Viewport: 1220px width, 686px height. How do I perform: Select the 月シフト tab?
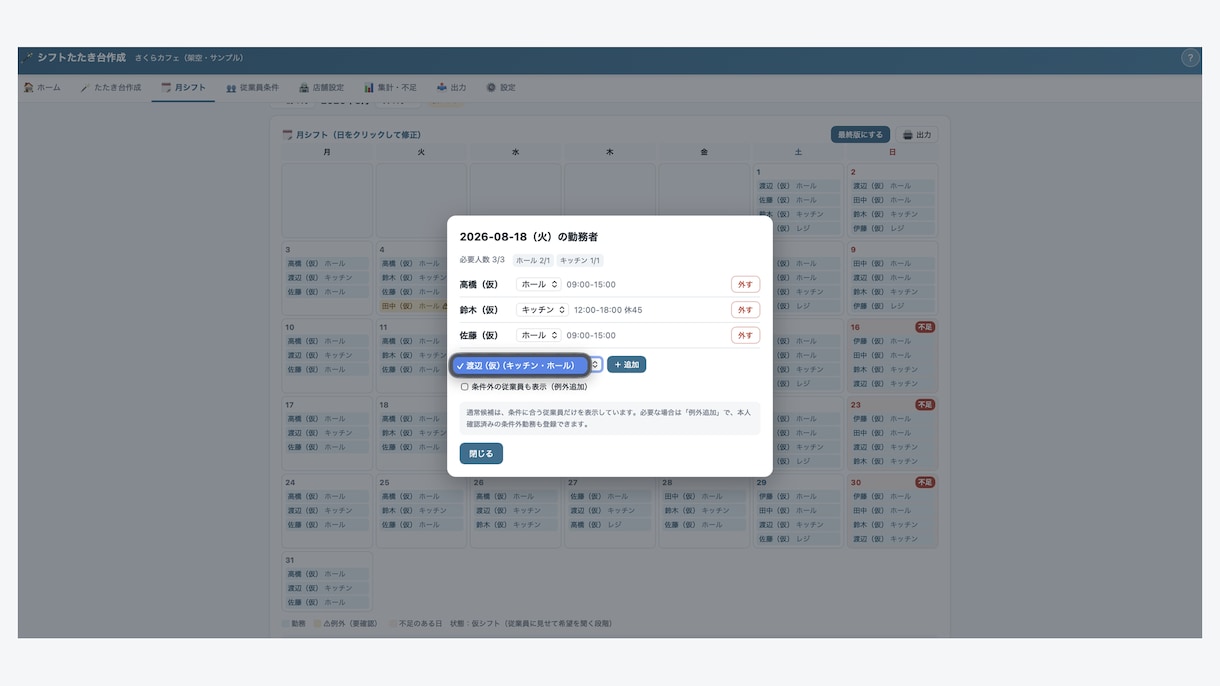(x=183, y=88)
